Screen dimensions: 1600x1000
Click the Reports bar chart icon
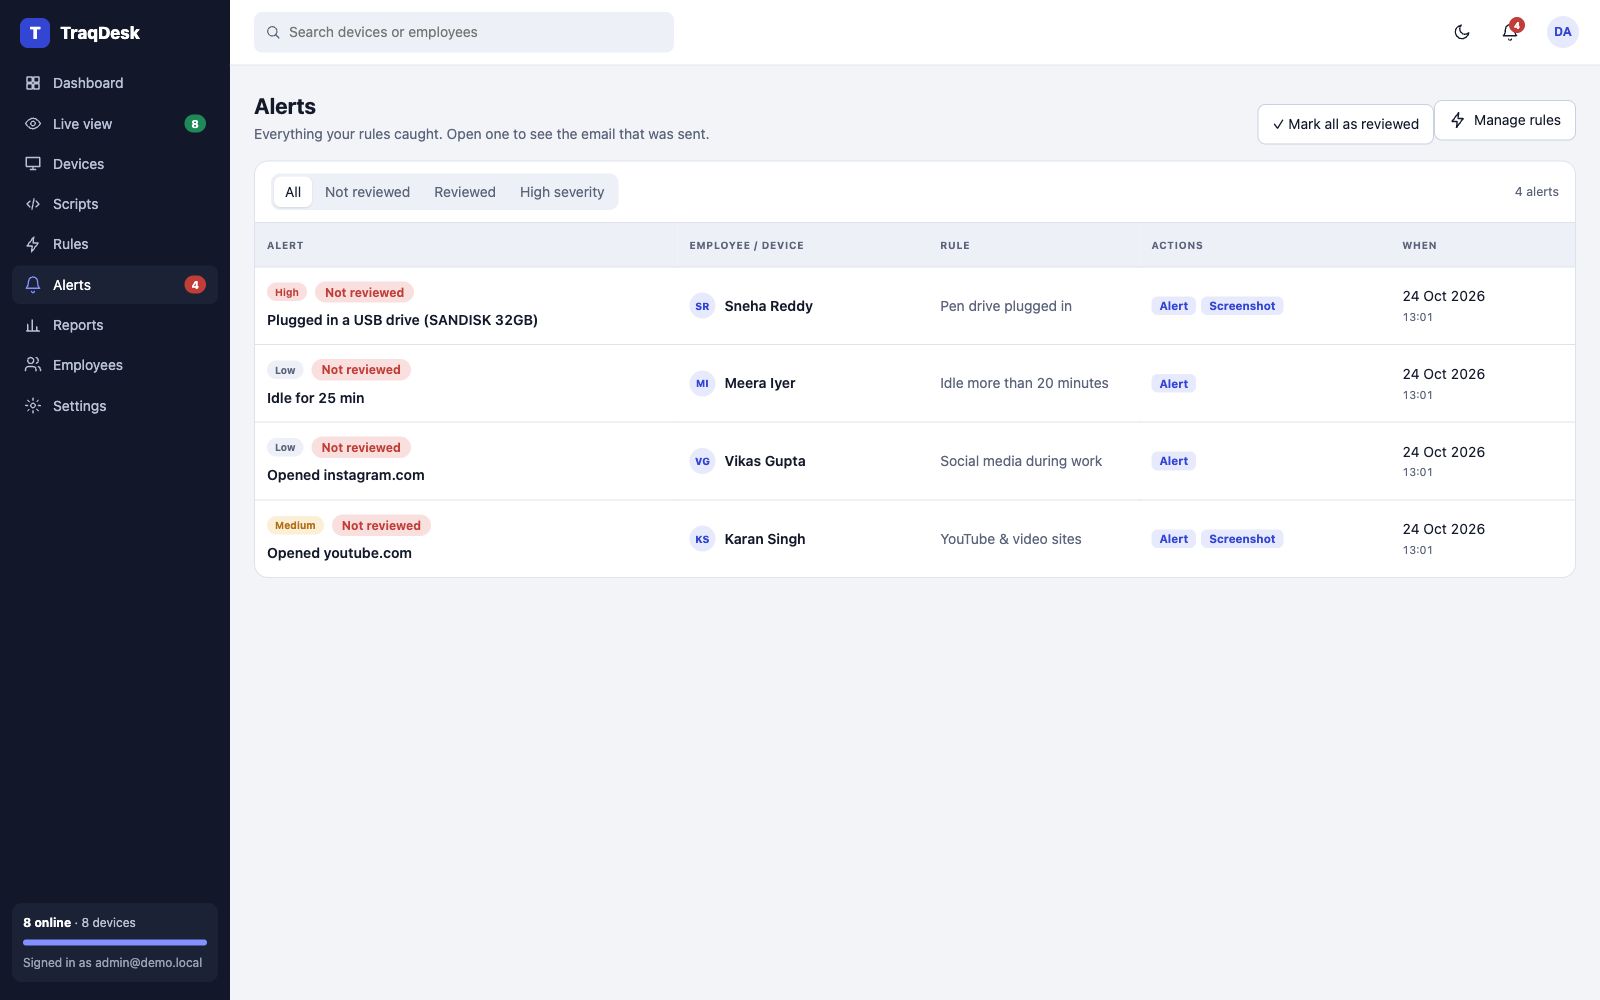33,325
